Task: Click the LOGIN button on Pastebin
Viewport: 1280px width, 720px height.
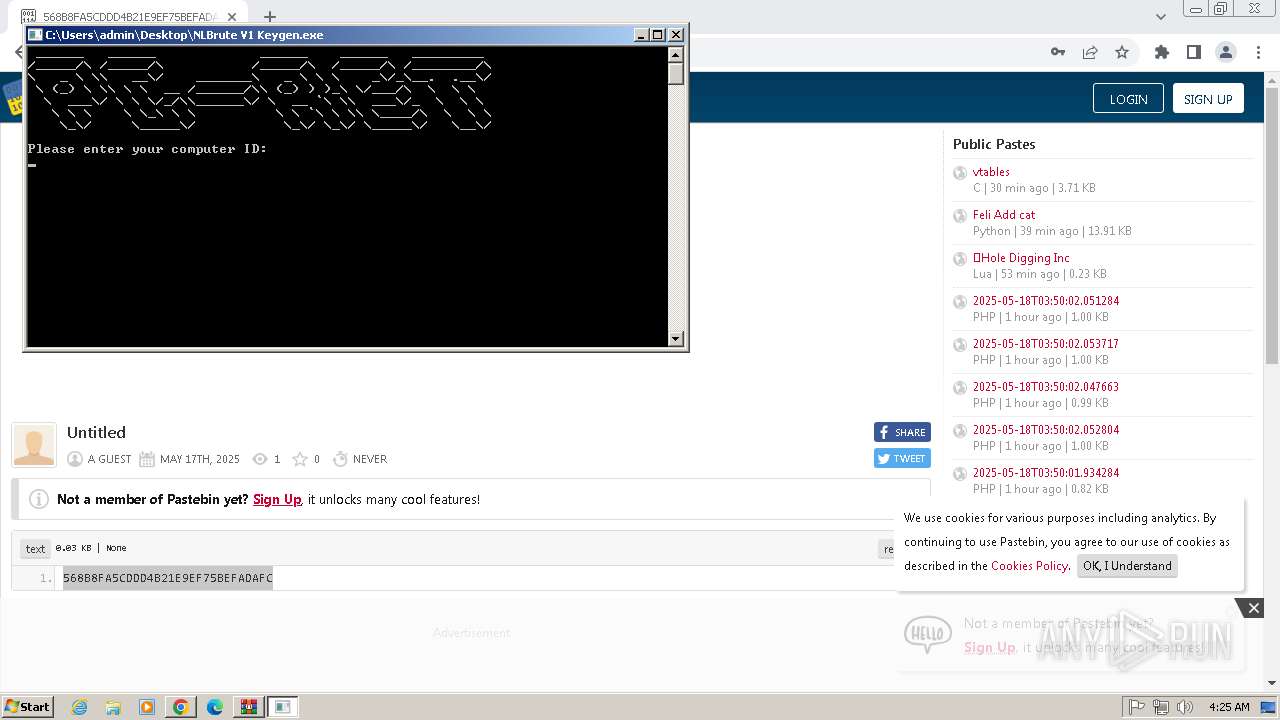Action: point(1128,99)
